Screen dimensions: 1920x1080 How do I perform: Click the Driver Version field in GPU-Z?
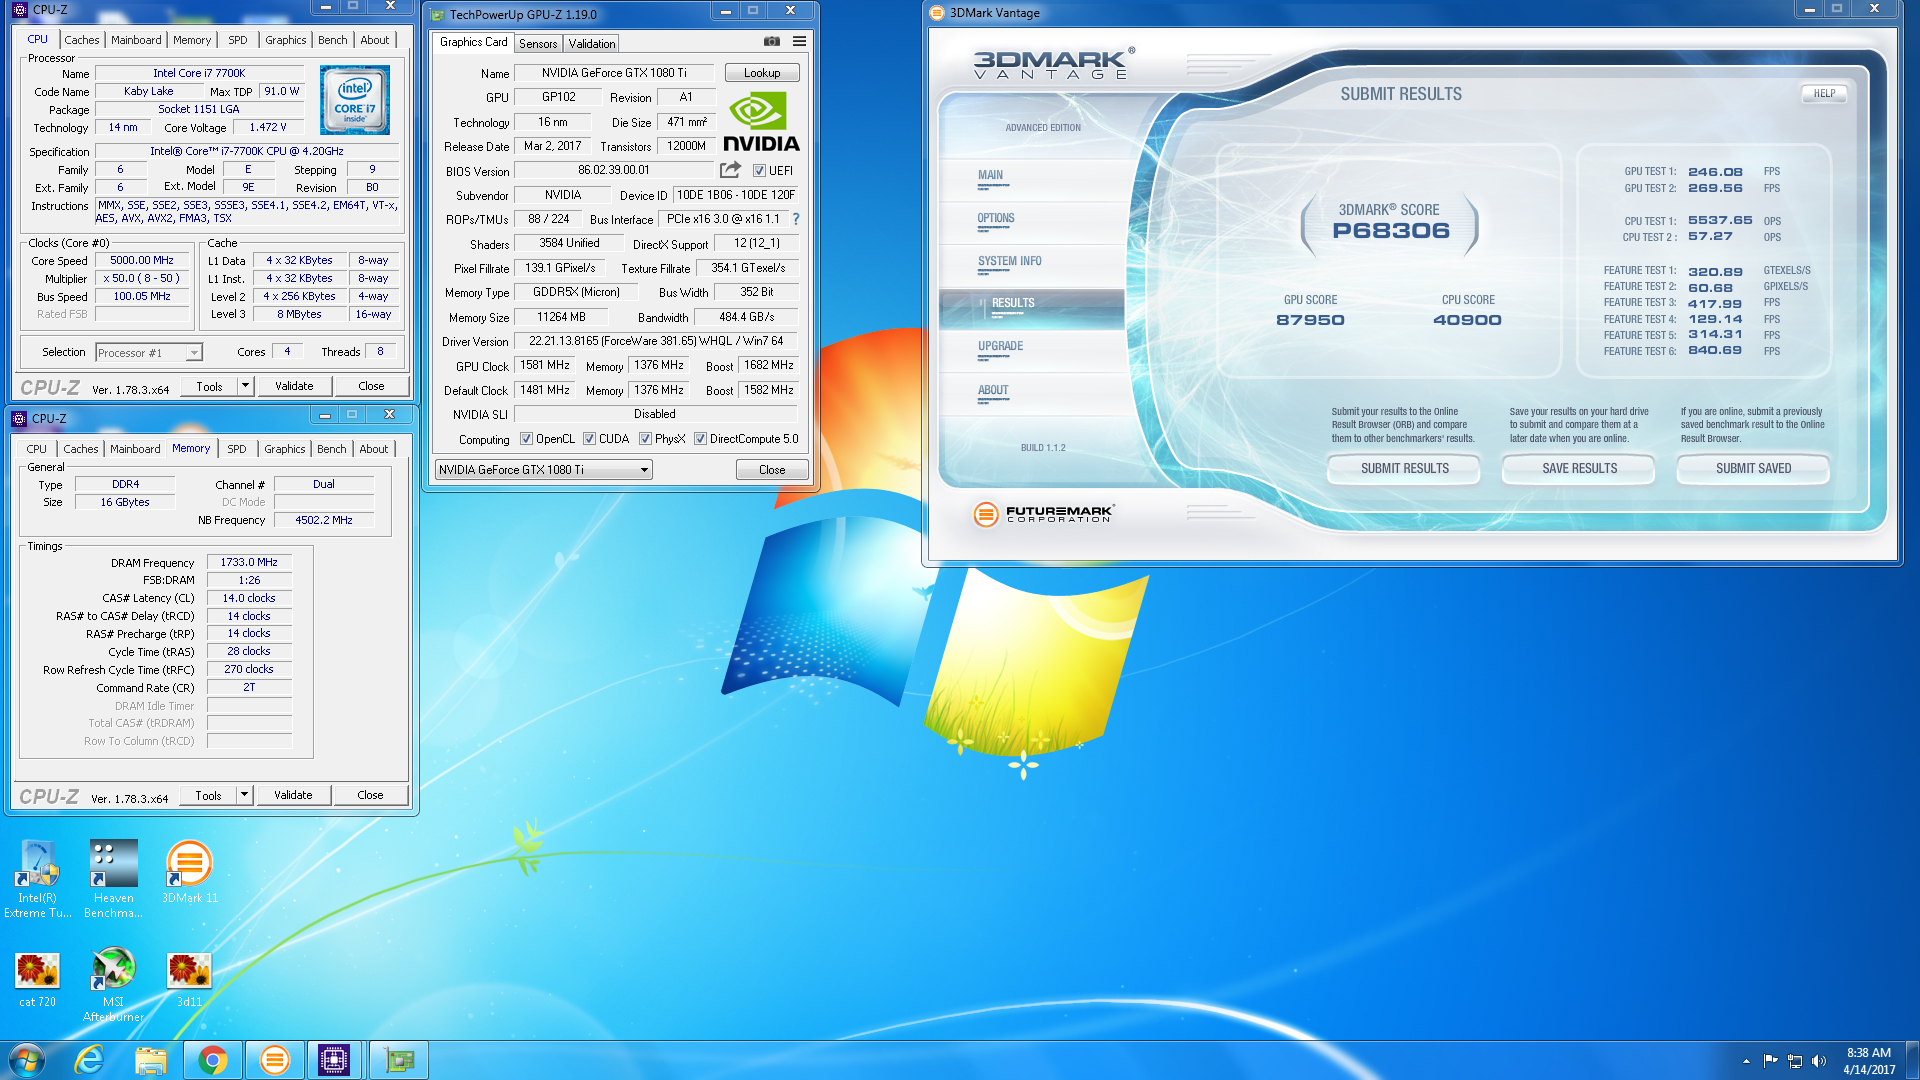(x=656, y=341)
